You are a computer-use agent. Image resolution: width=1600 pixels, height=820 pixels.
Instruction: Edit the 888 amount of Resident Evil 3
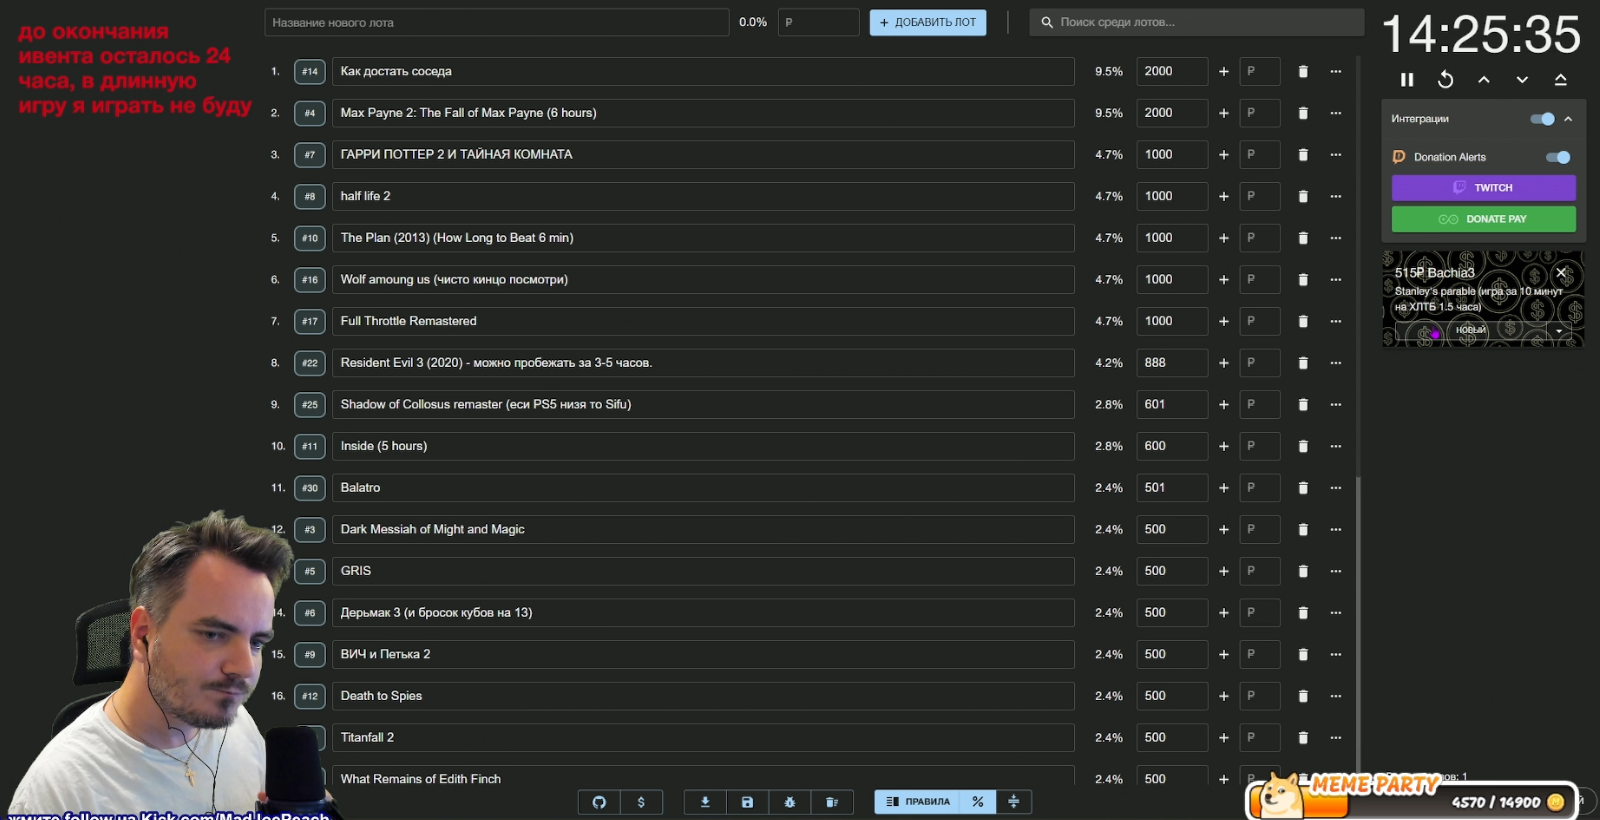point(1172,363)
